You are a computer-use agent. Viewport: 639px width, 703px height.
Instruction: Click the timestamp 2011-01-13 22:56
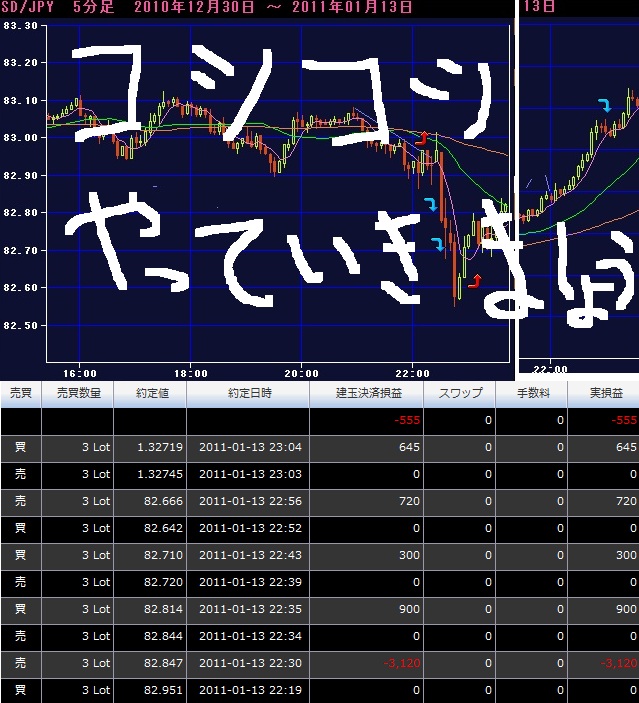pyautogui.click(x=251, y=501)
